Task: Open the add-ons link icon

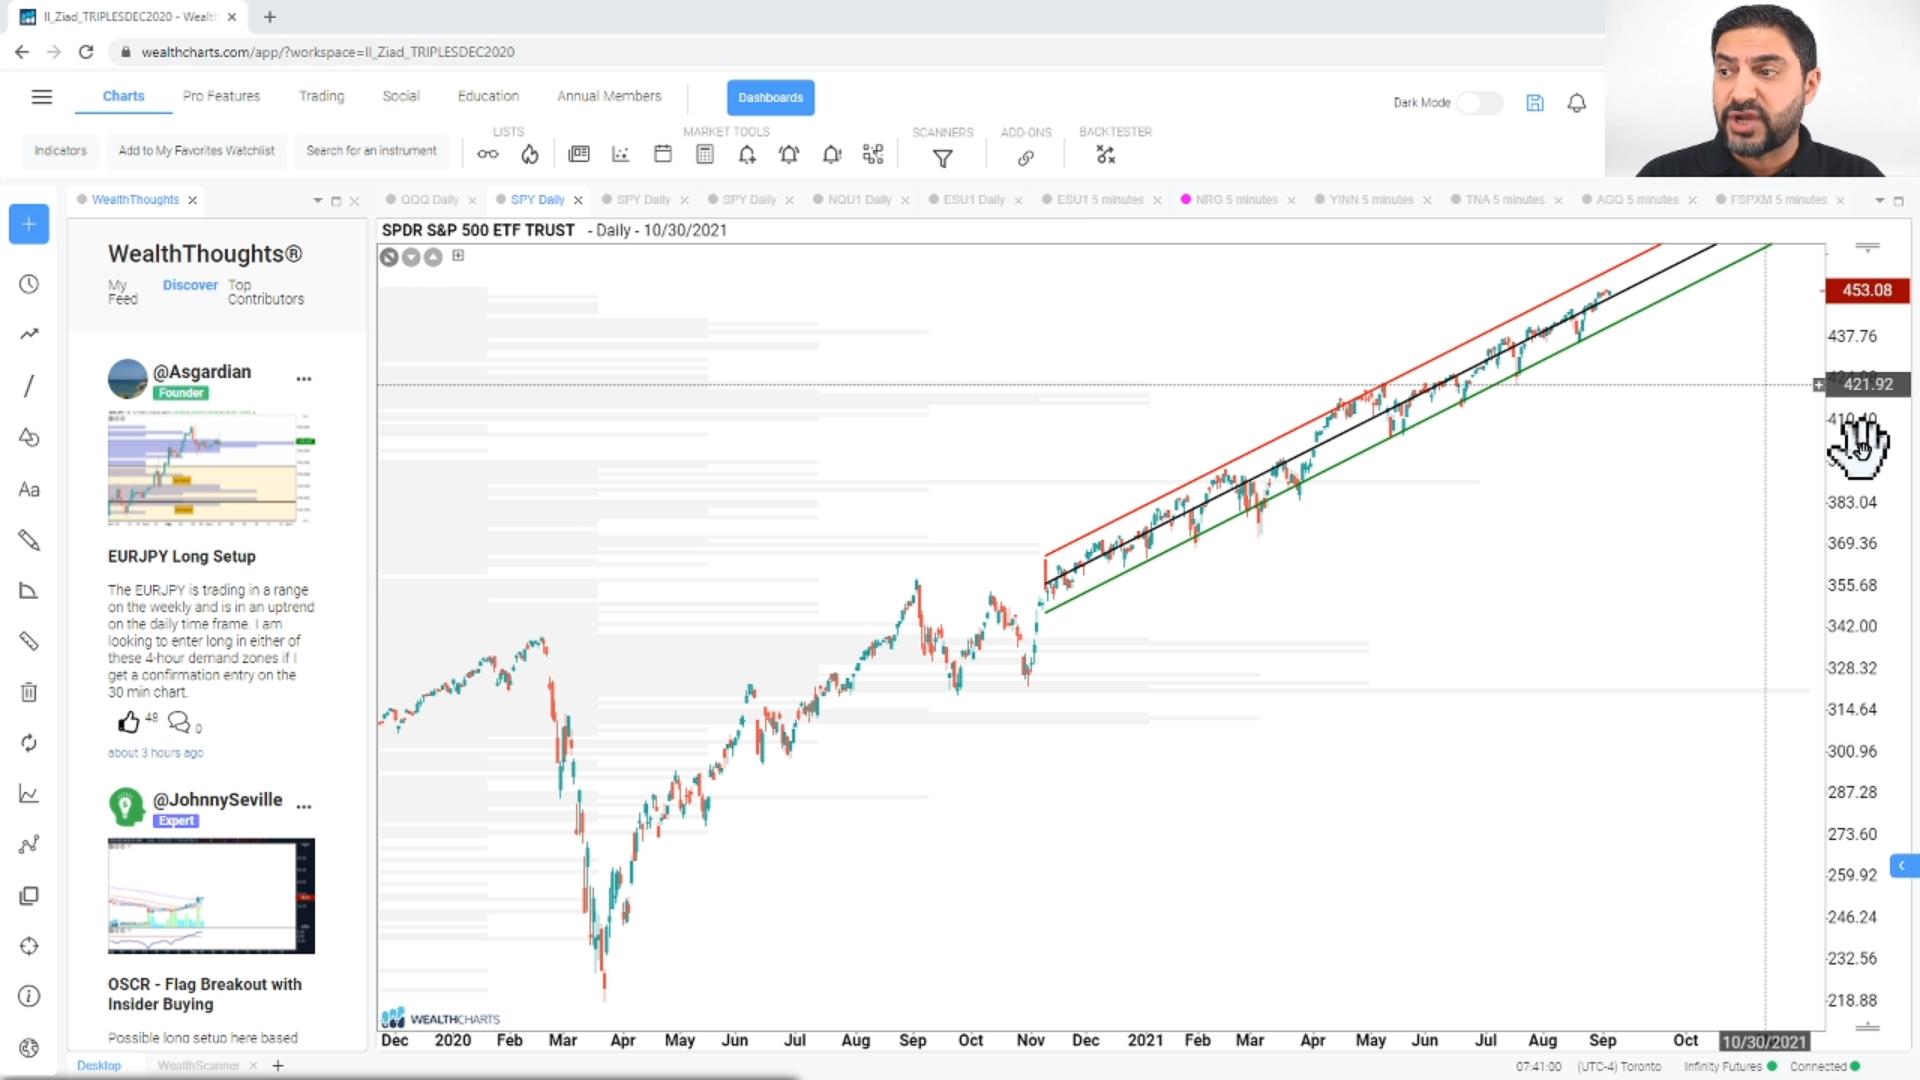Action: pos(1025,158)
